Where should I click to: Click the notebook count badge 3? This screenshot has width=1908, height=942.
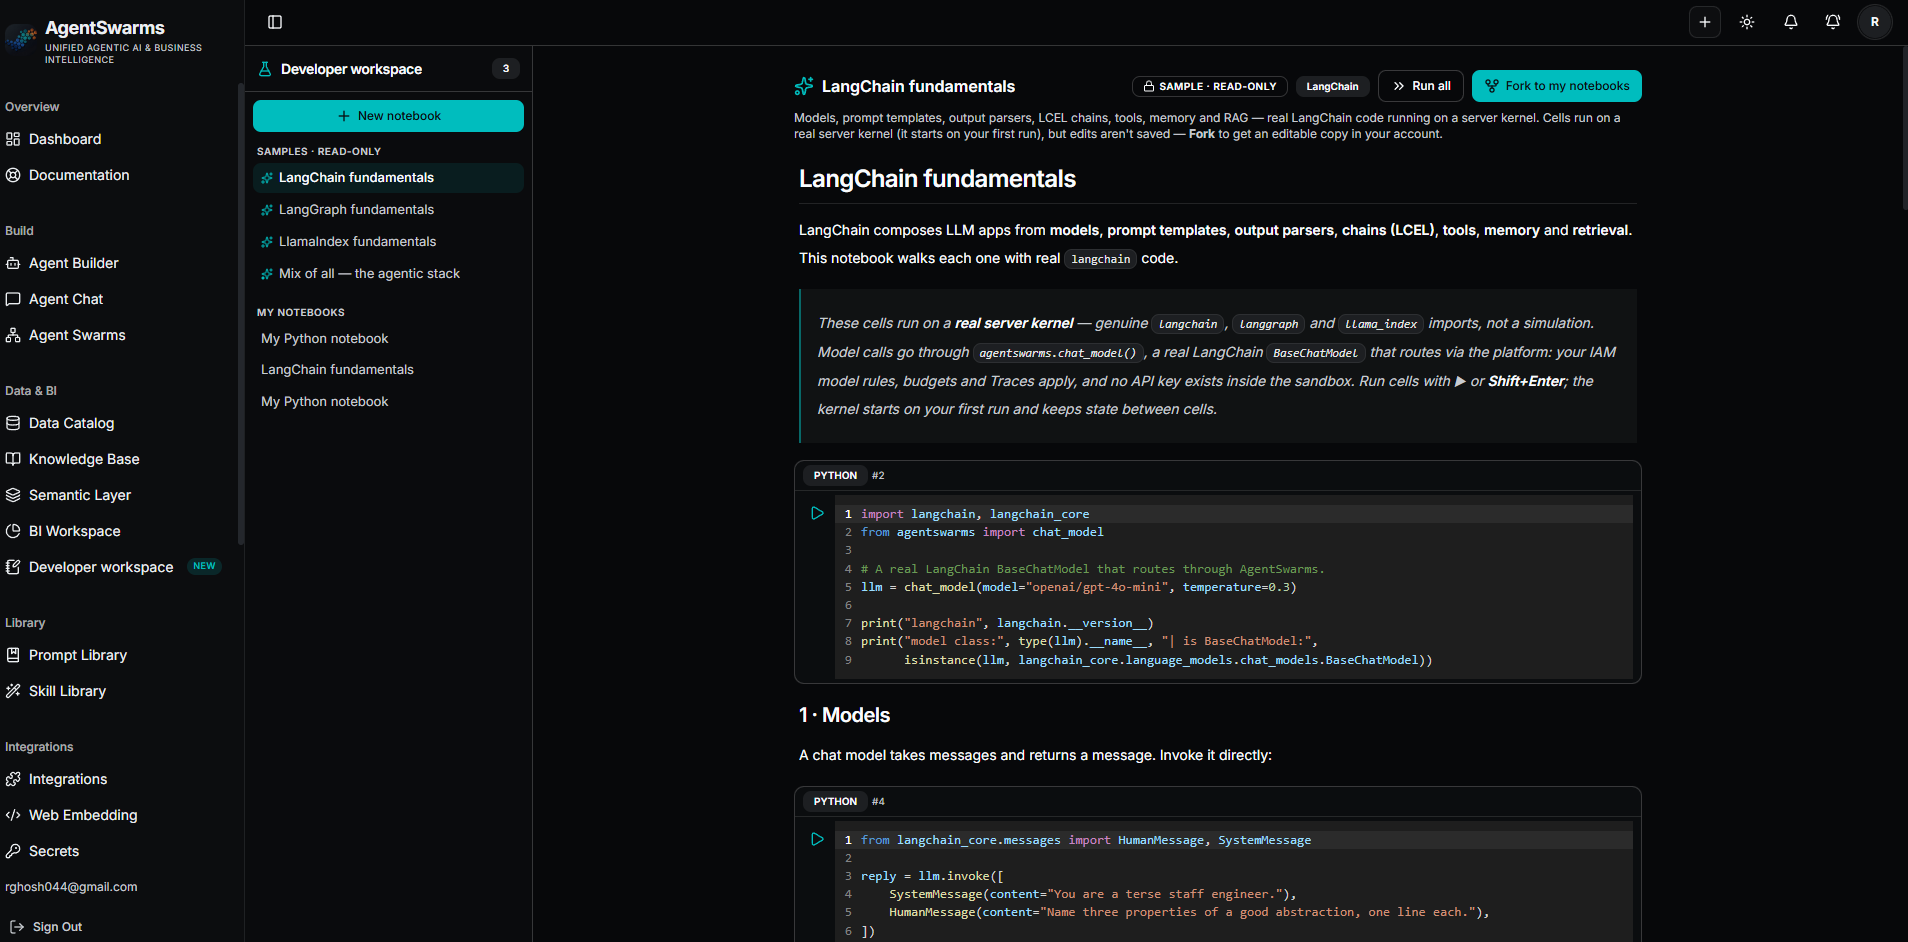point(506,69)
